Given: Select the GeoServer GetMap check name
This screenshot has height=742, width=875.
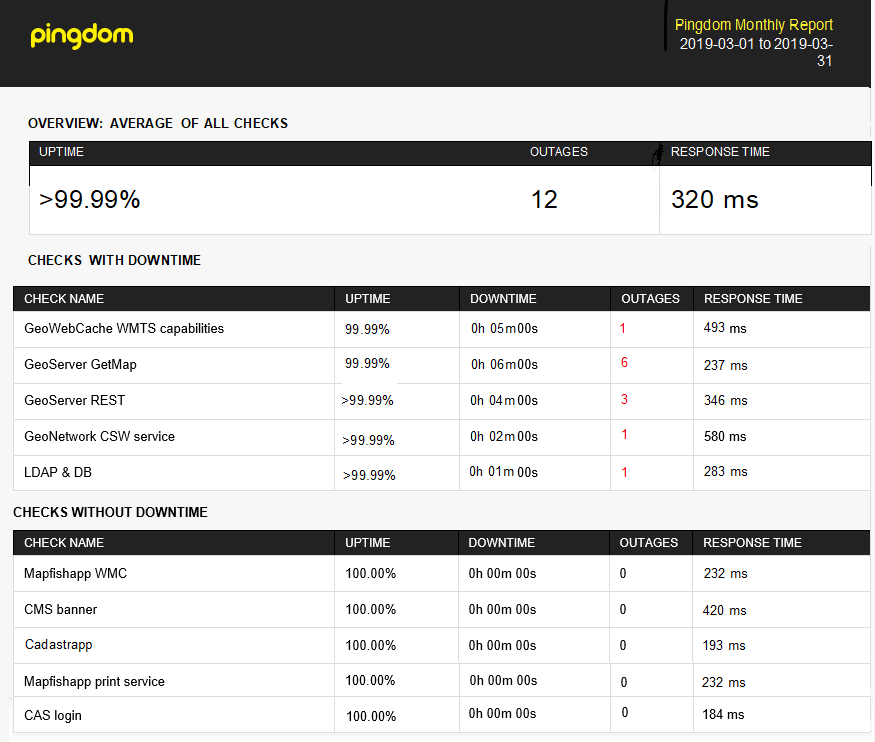Looking at the screenshot, I should coord(80,364).
